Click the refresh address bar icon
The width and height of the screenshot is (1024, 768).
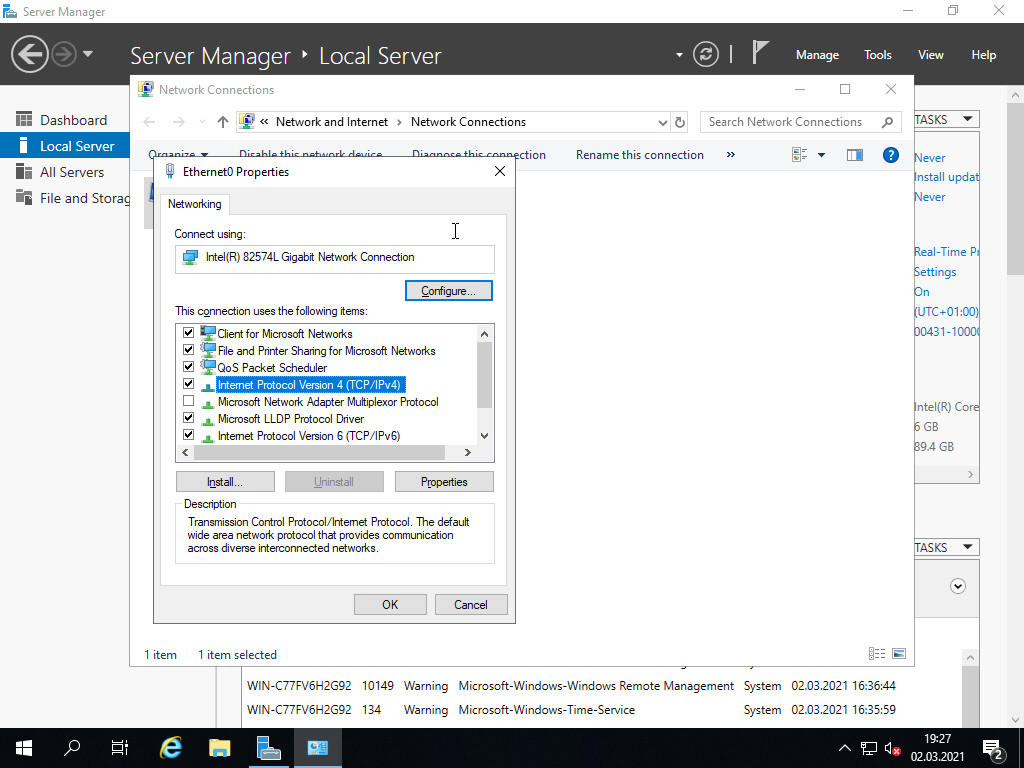(x=680, y=122)
